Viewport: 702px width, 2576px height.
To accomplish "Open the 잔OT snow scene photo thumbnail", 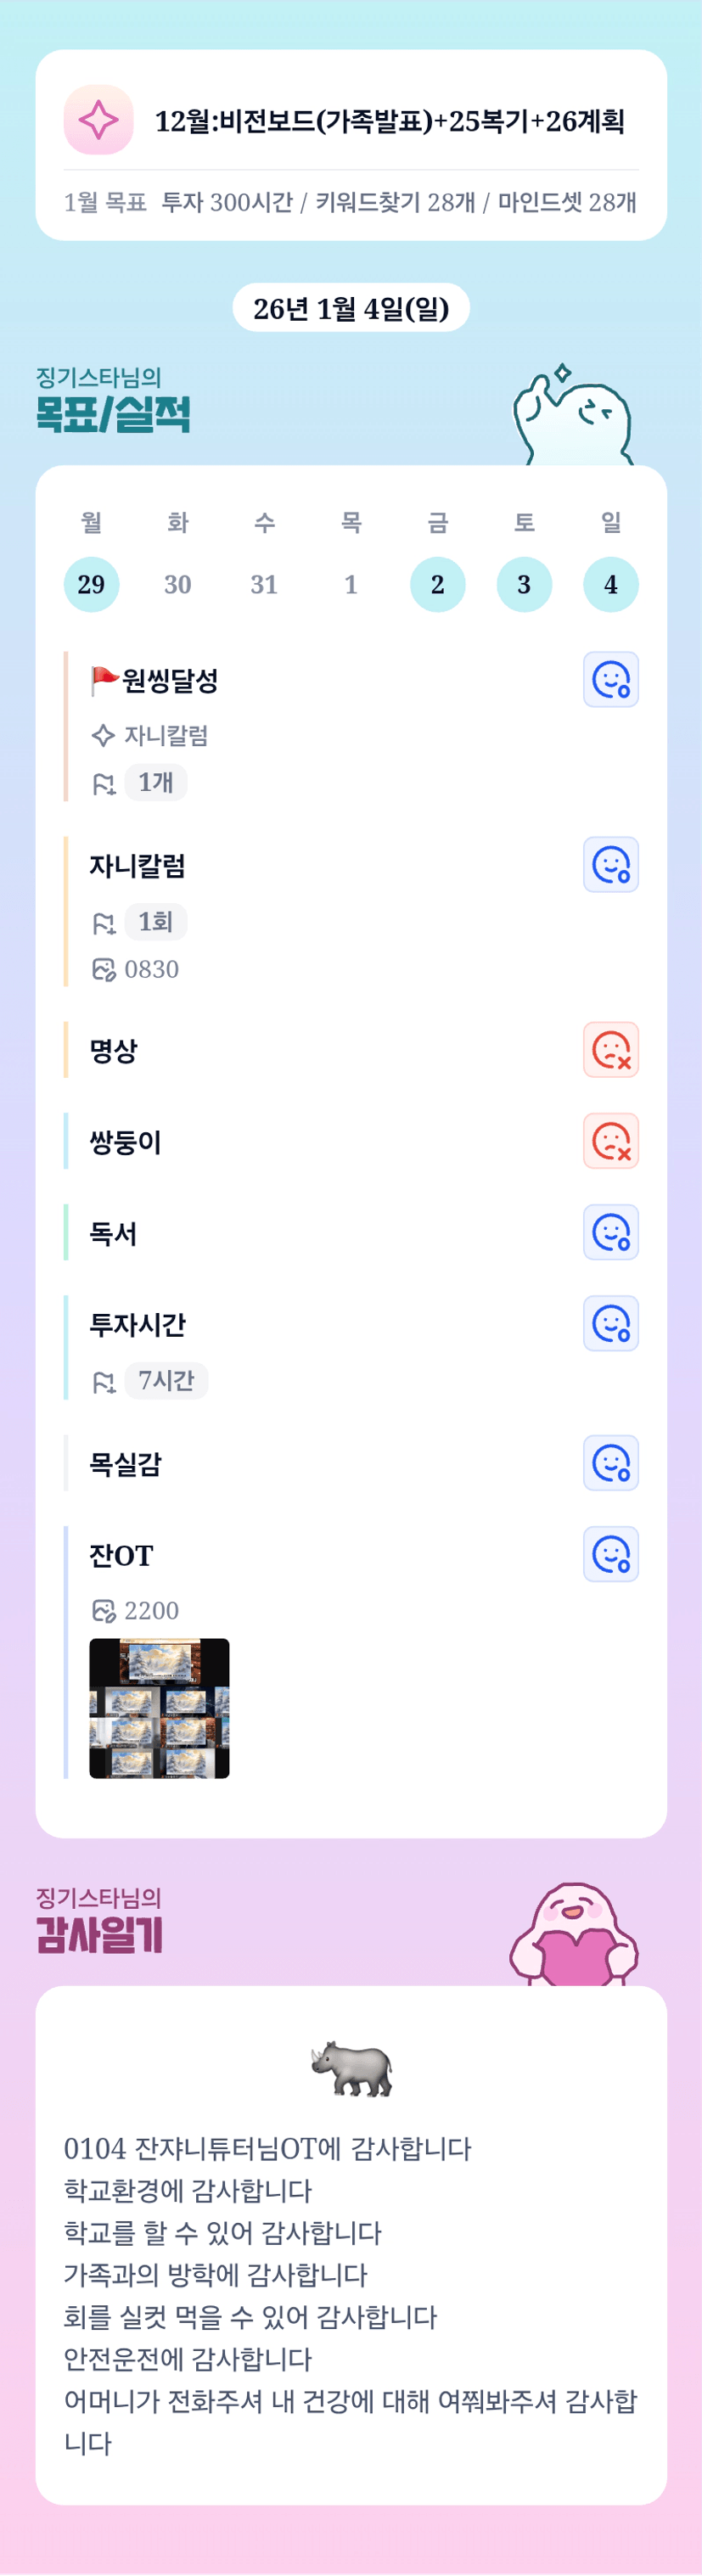I will coord(159,1708).
